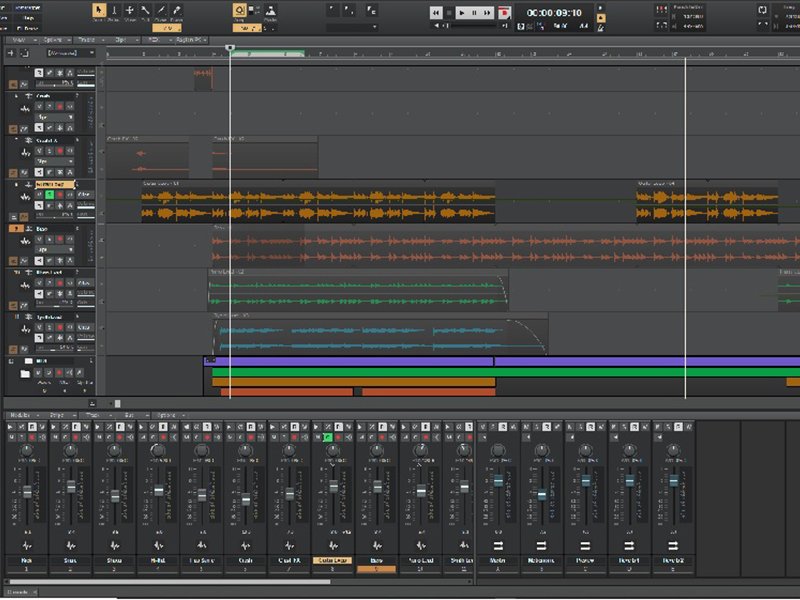The image size is (800, 600).
Task: Select the Smart tool in the toolbar
Action: tap(98, 11)
